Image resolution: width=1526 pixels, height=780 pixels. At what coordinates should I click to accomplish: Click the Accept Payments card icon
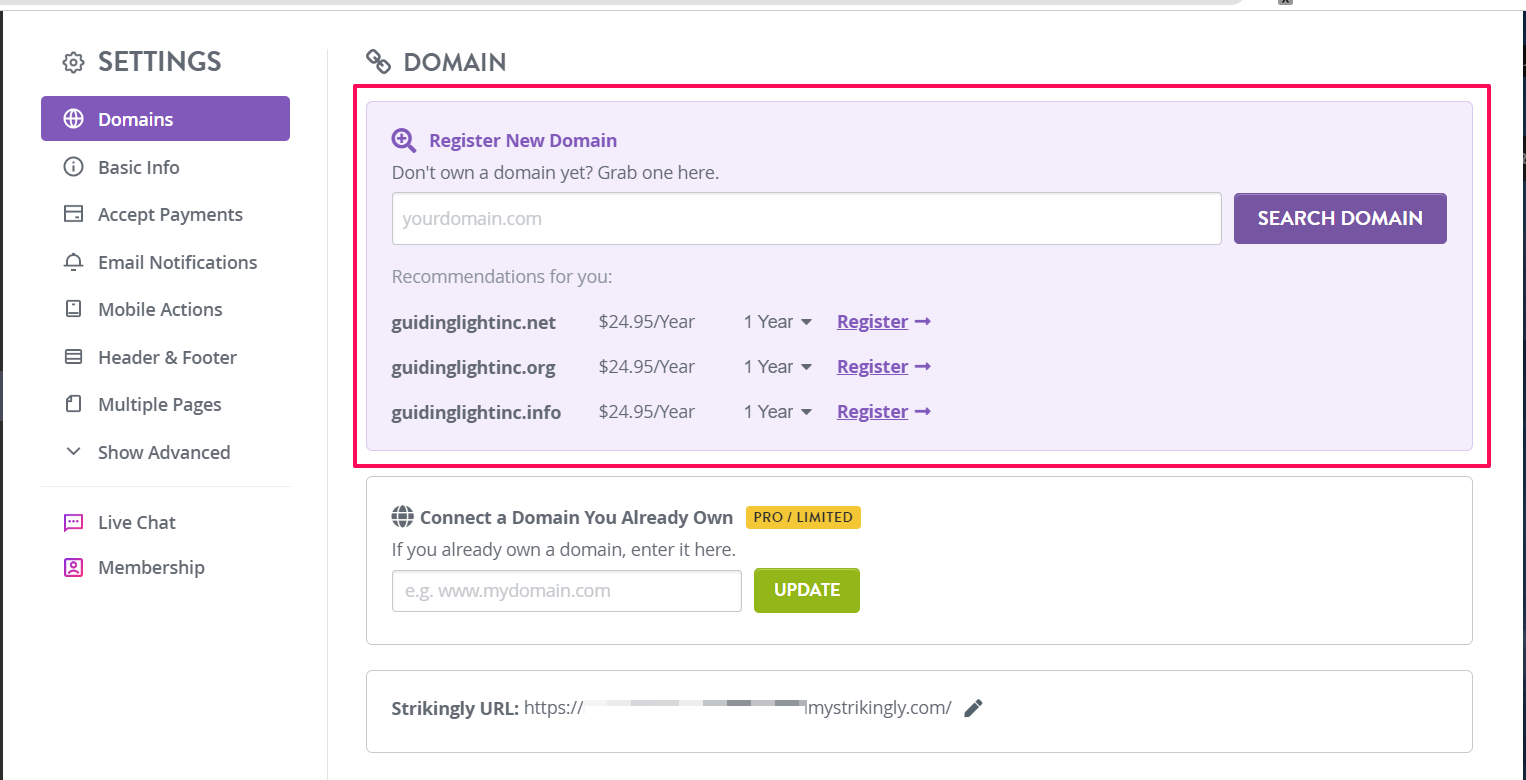[x=73, y=214]
